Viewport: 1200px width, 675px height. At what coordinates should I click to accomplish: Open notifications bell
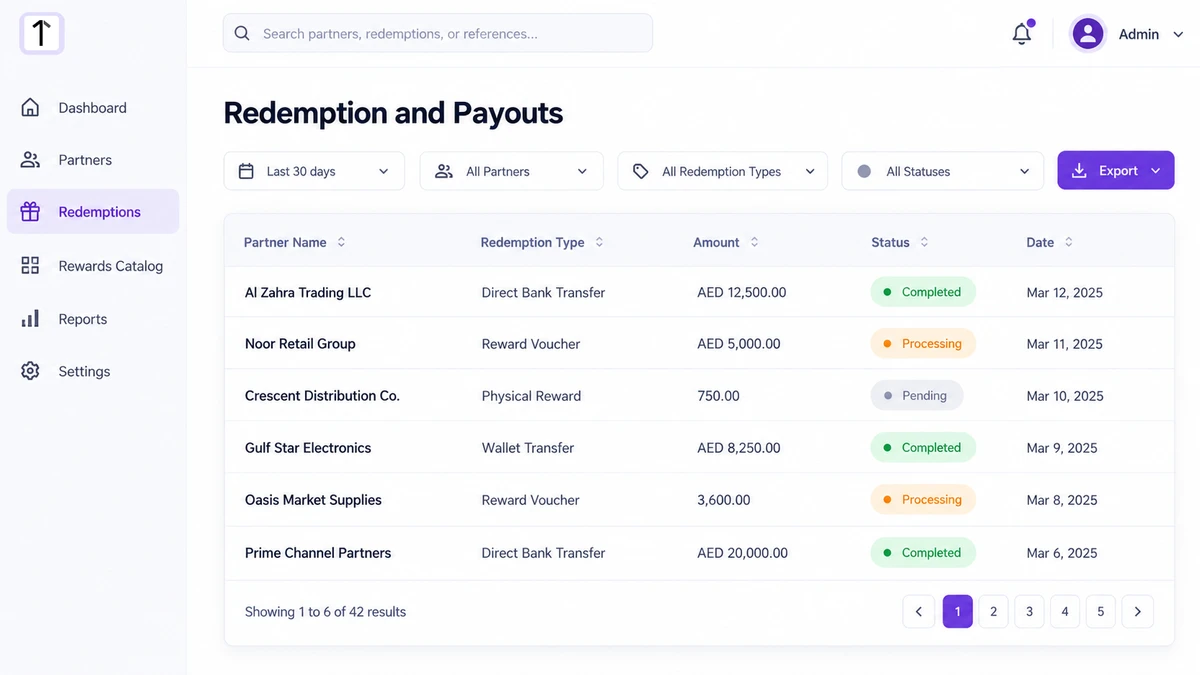[1022, 33]
